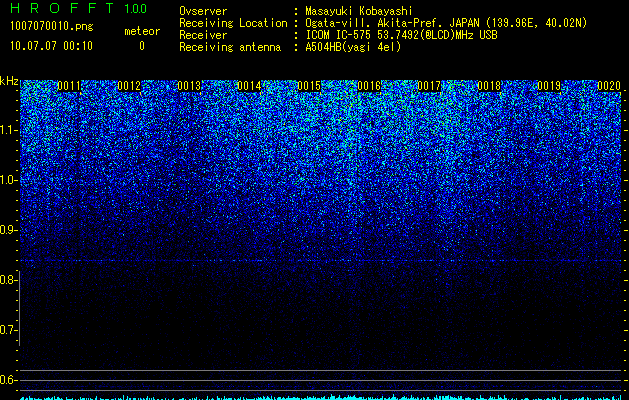The width and height of the screenshot is (629, 400).
Task: Click the kHz axis unit label
Action: click(x=9, y=81)
